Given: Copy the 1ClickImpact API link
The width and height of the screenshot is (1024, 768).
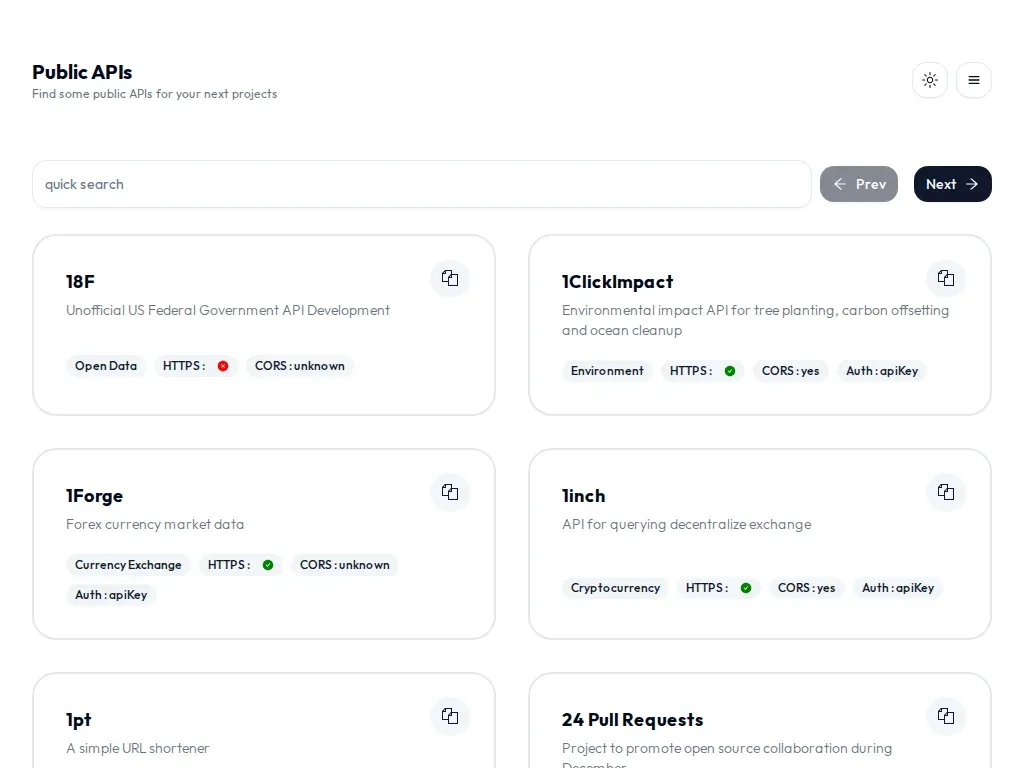Looking at the screenshot, I should point(946,278).
